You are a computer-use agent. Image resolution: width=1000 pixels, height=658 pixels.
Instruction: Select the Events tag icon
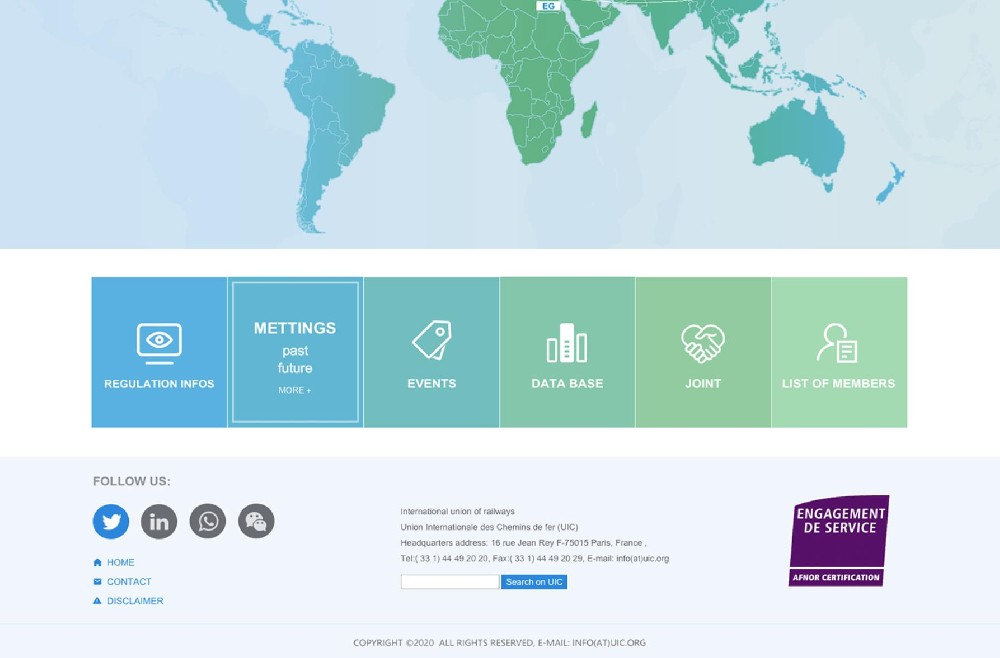tap(432, 341)
